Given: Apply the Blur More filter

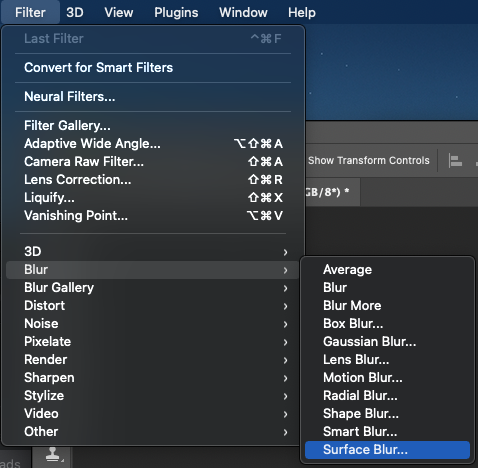Looking at the screenshot, I should coord(387,306).
